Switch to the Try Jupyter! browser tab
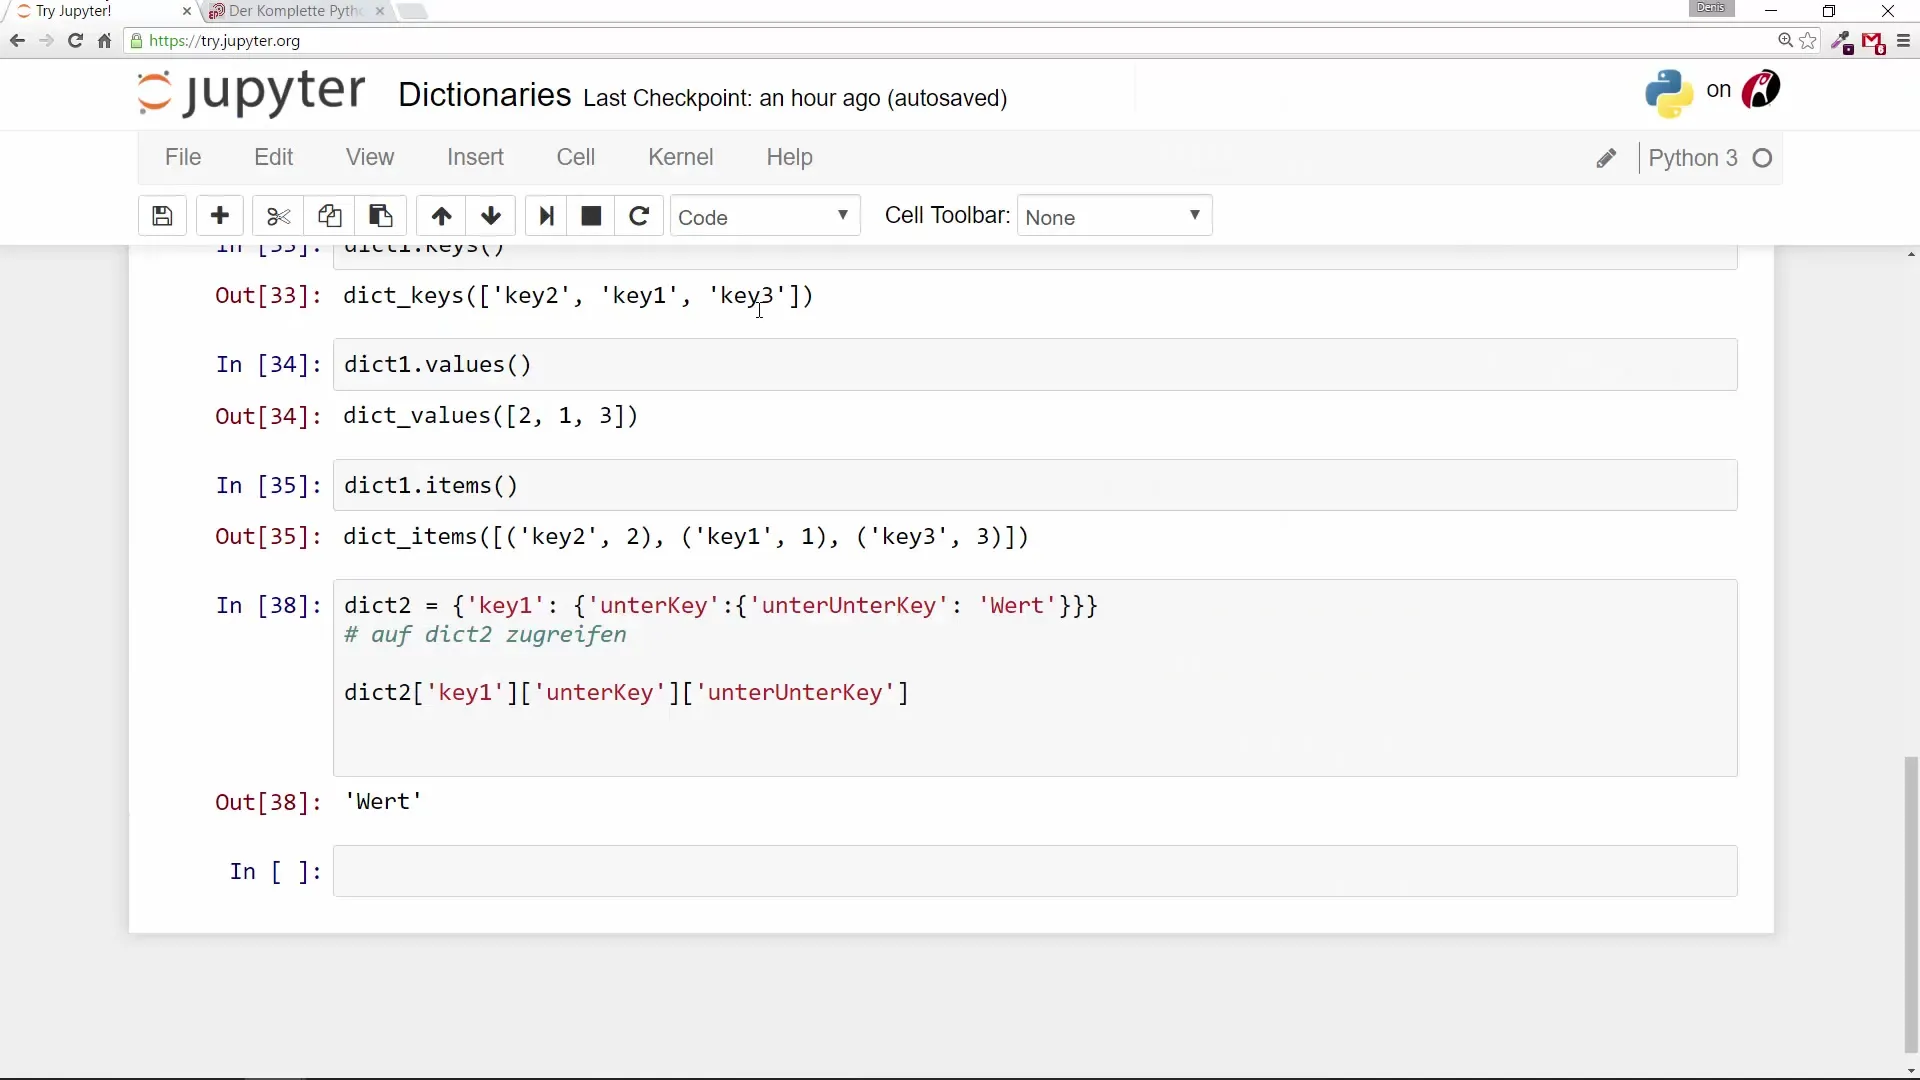 point(98,11)
